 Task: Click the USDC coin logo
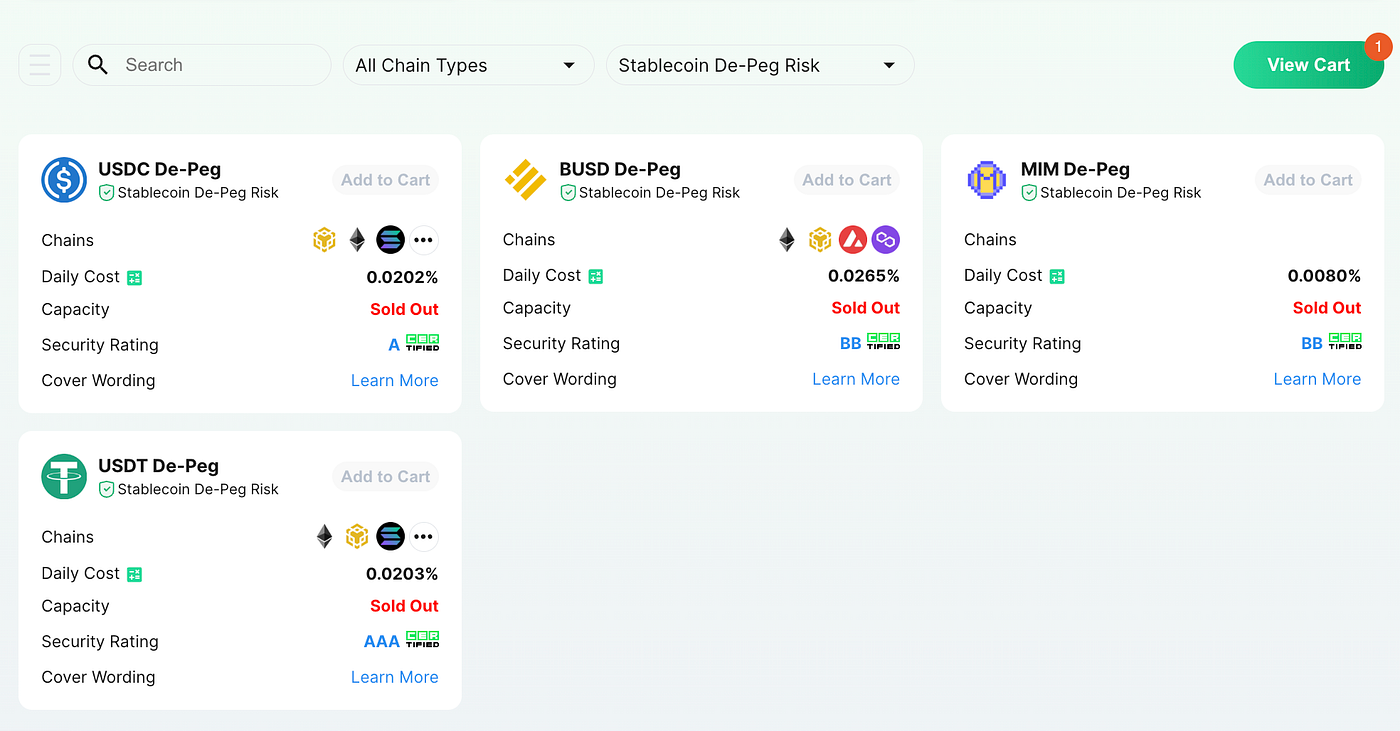point(64,180)
